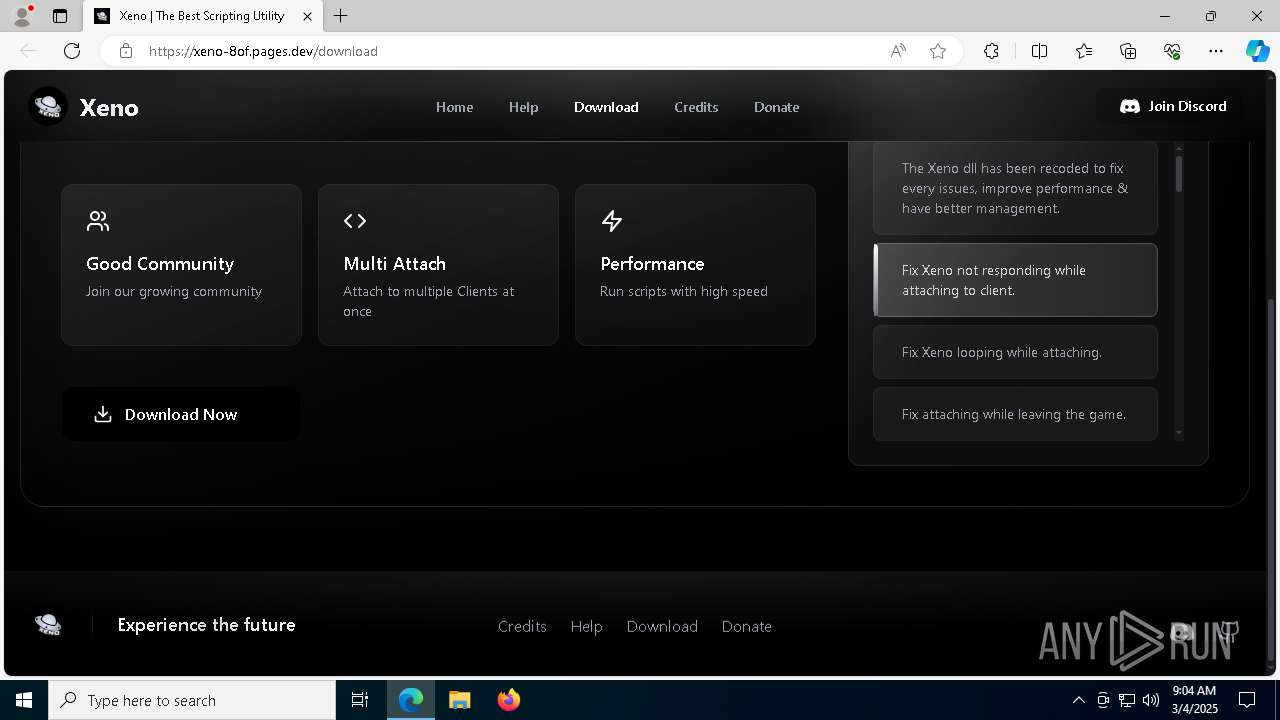This screenshot has height=720, width=1280.
Task: Open clock and date in taskbar
Action: 1194,700
